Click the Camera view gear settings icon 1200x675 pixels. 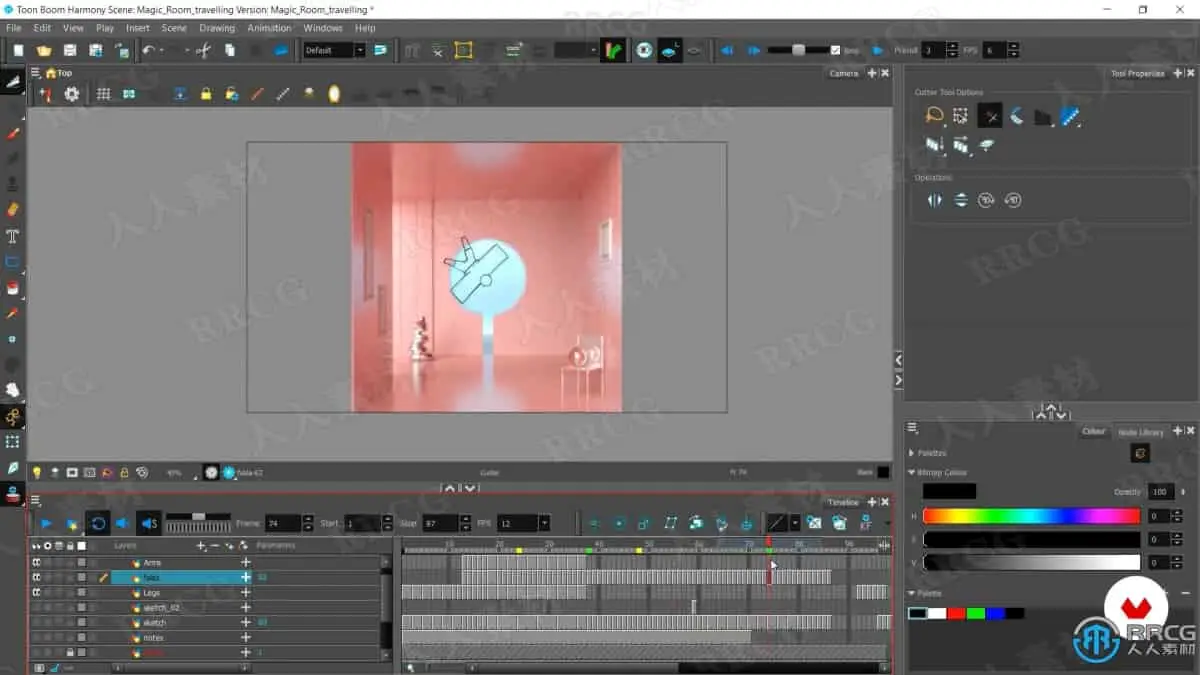pyautogui.click(x=72, y=94)
